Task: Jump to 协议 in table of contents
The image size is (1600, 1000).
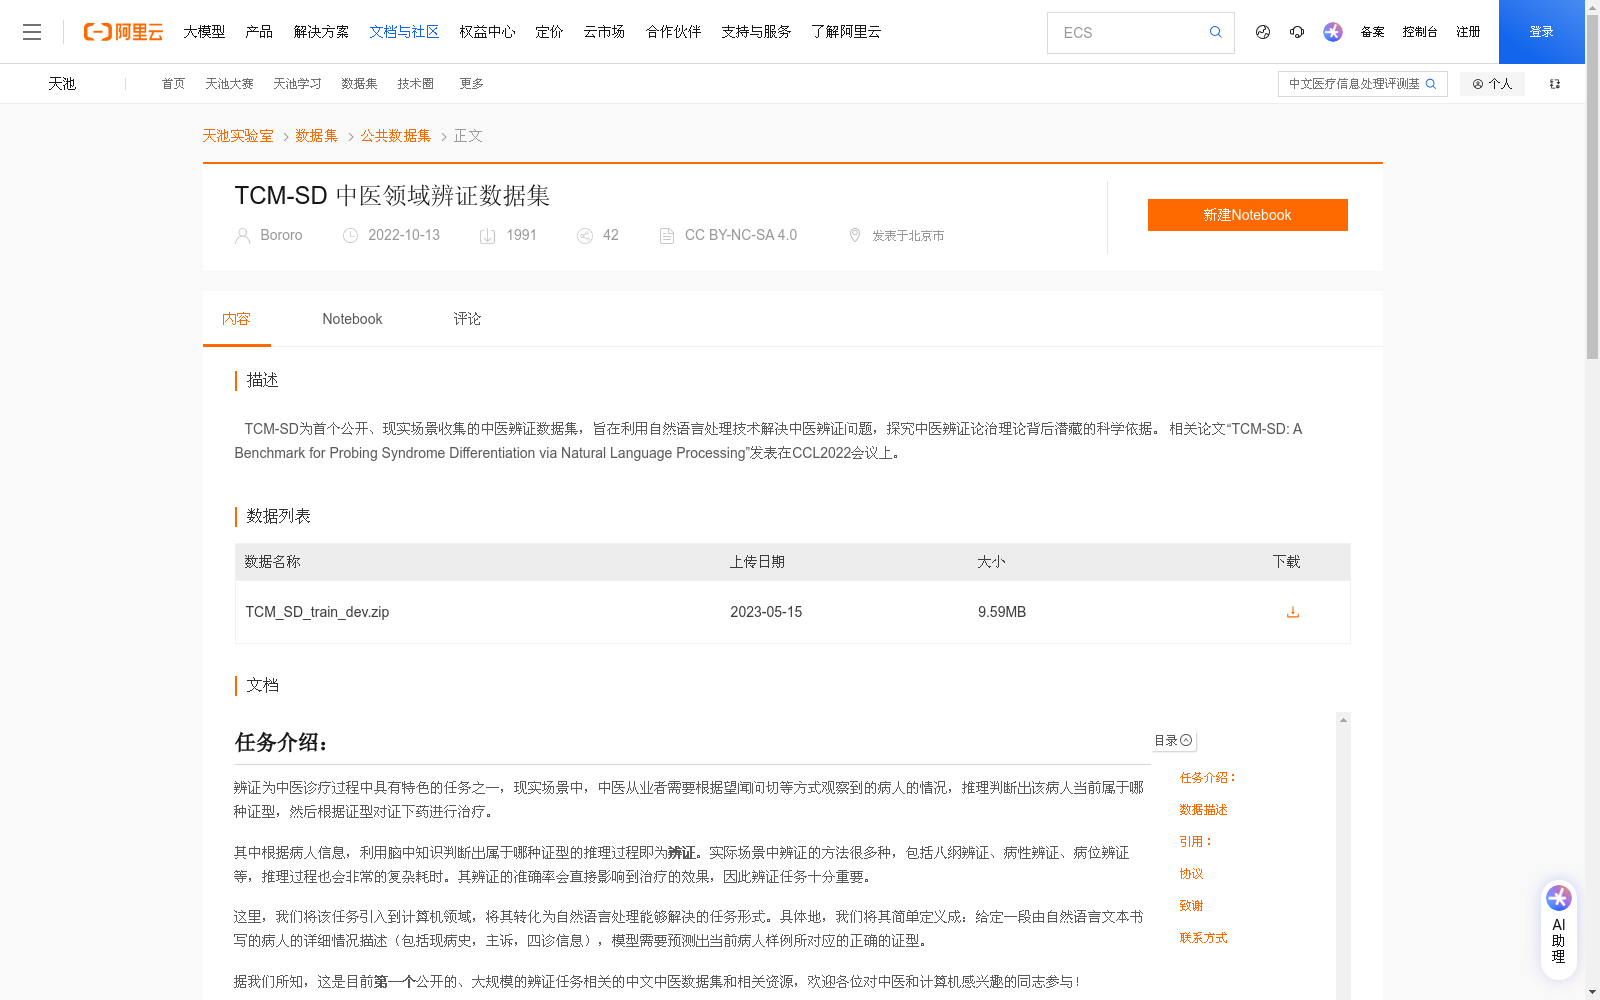Action: pos(1191,874)
